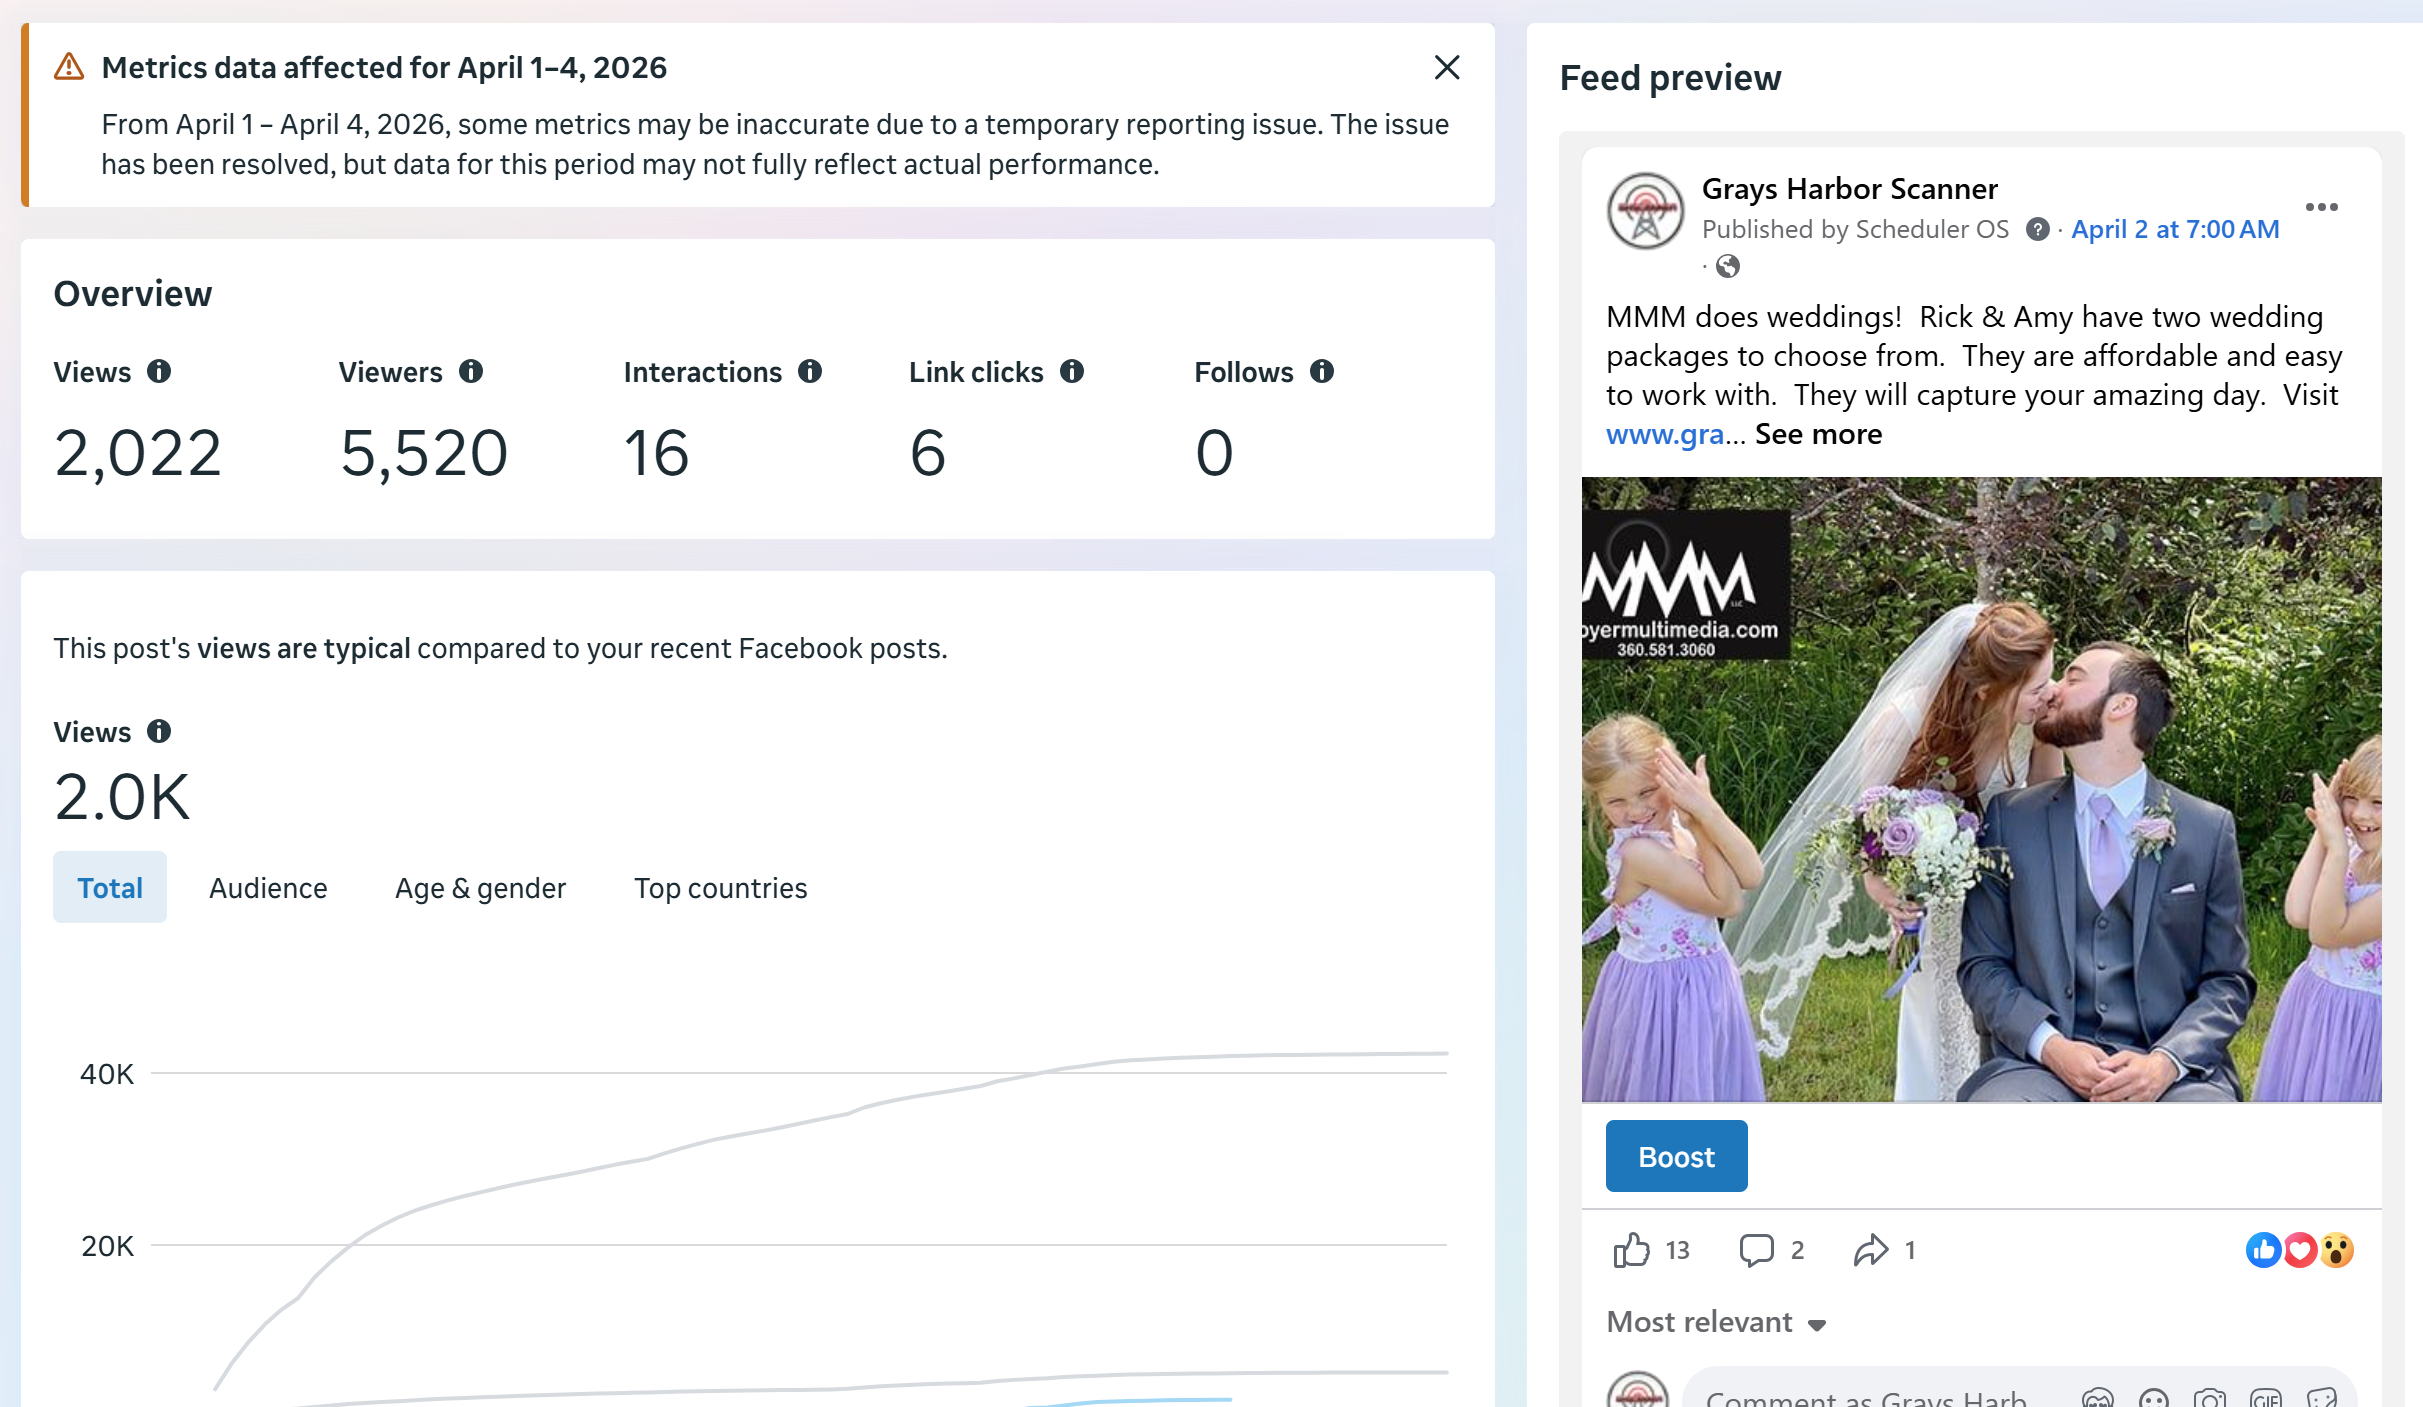Screen dimensions: 2423x1407
Task: Click the Views info icon in Overview
Action: point(159,372)
